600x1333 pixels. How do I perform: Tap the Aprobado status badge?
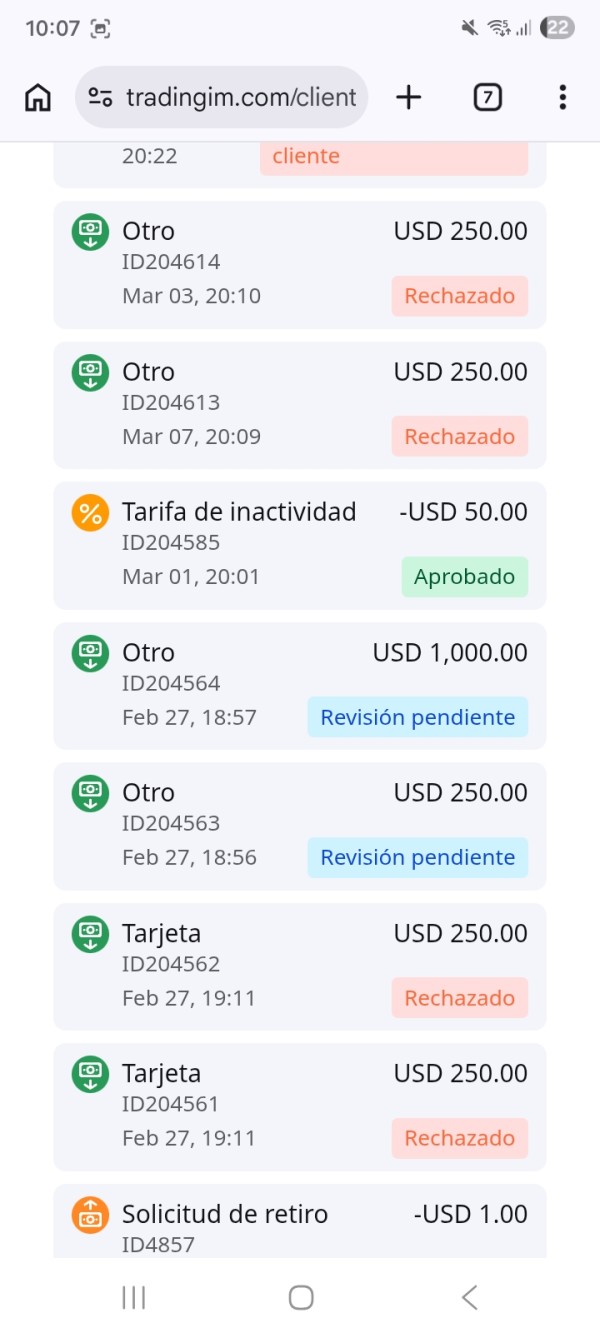click(x=464, y=577)
